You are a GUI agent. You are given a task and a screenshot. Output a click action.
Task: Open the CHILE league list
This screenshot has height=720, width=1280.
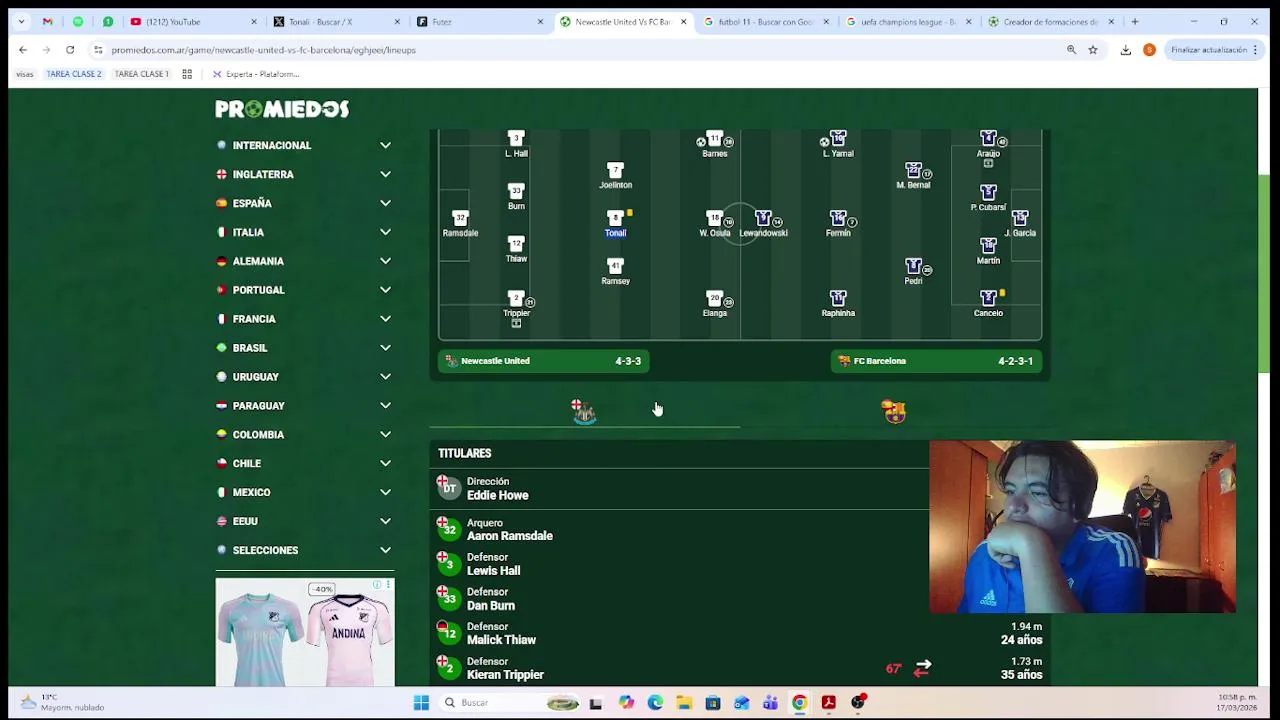pos(304,464)
